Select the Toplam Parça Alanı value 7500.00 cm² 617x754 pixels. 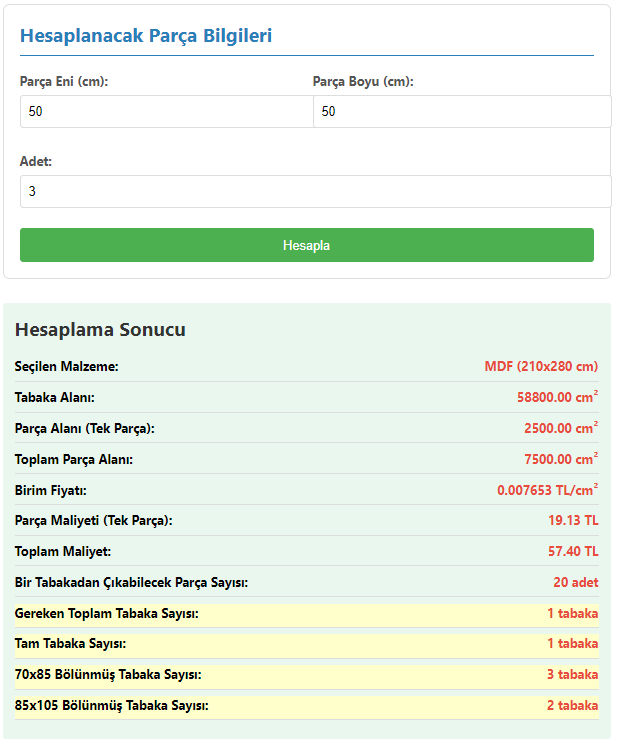click(560, 460)
